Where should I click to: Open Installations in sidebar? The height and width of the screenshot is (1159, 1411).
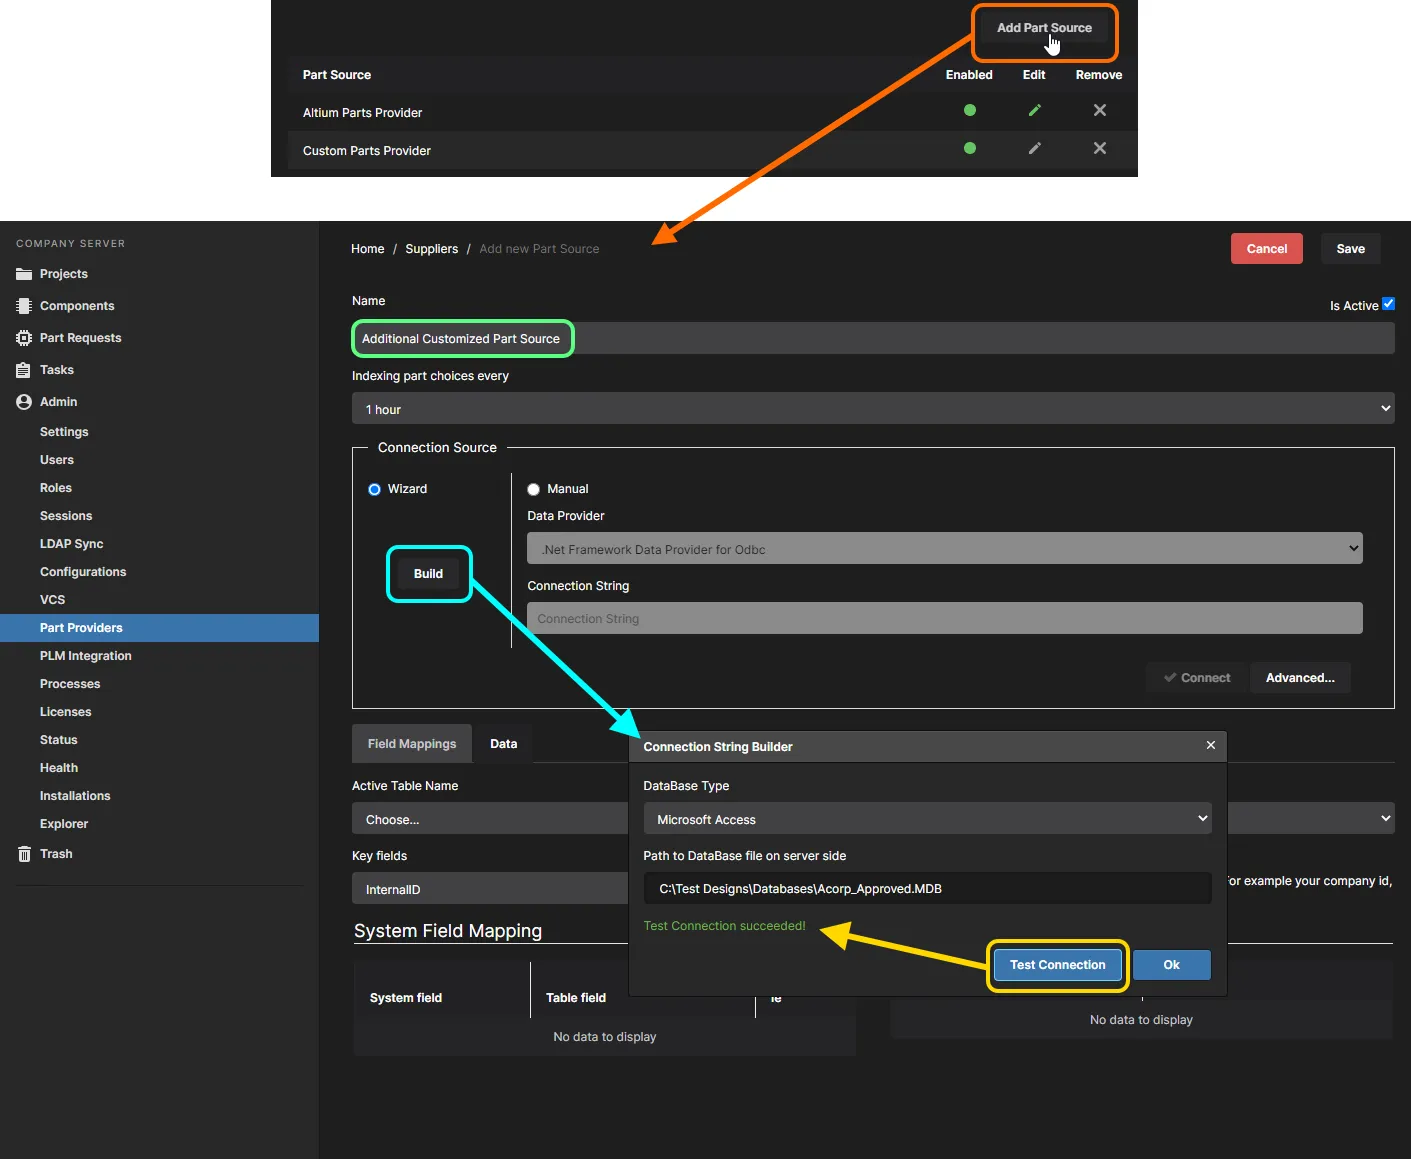(75, 796)
